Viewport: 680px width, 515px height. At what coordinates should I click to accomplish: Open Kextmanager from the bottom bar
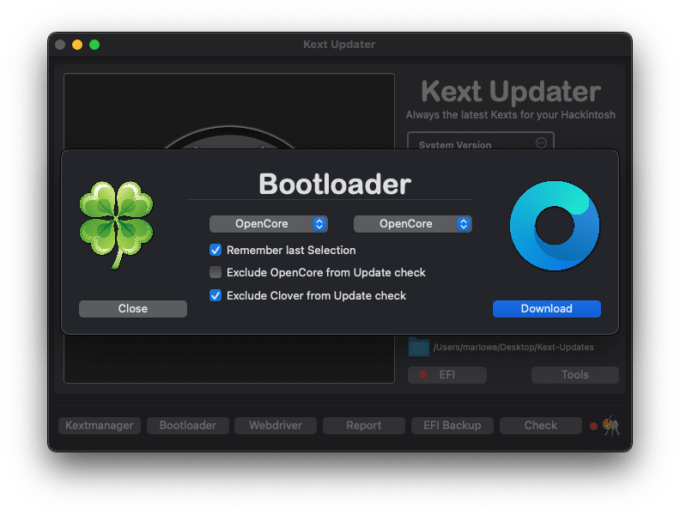pos(99,425)
